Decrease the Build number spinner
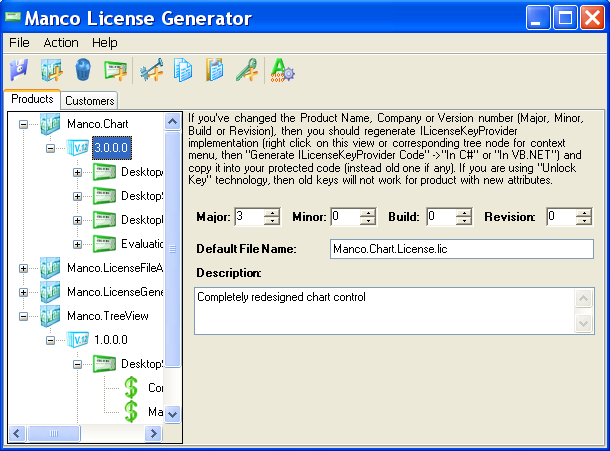Screen dimensions: 610x451 [464, 221]
